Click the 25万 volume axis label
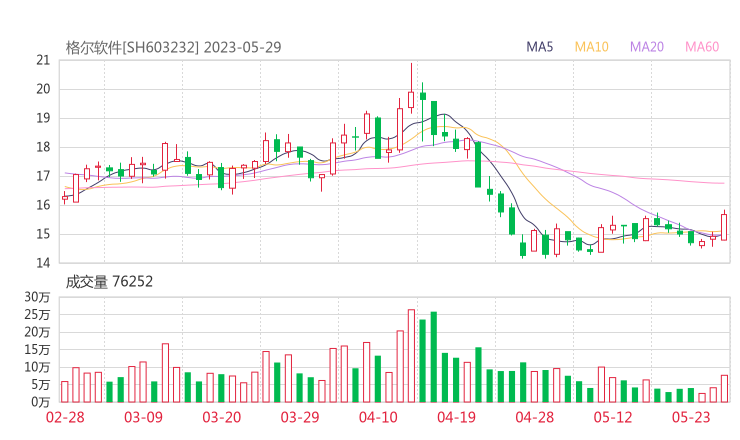 point(37,314)
